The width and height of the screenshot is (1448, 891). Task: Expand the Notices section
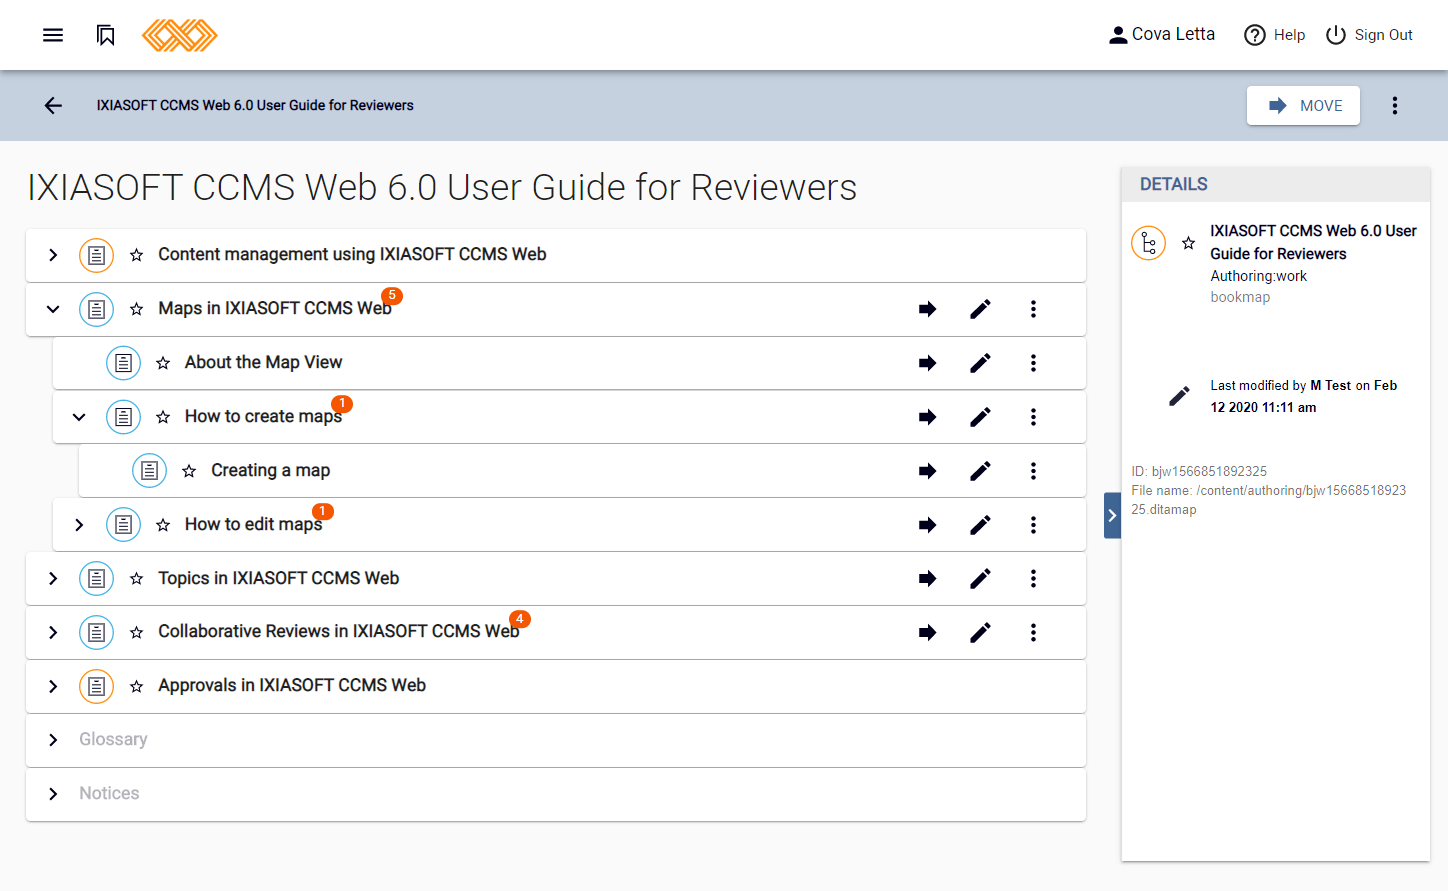tap(53, 794)
